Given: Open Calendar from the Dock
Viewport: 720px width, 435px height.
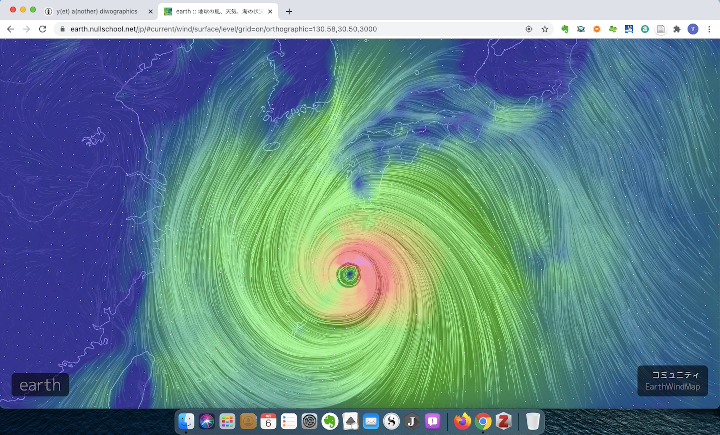Looking at the screenshot, I should tap(268, 421).
